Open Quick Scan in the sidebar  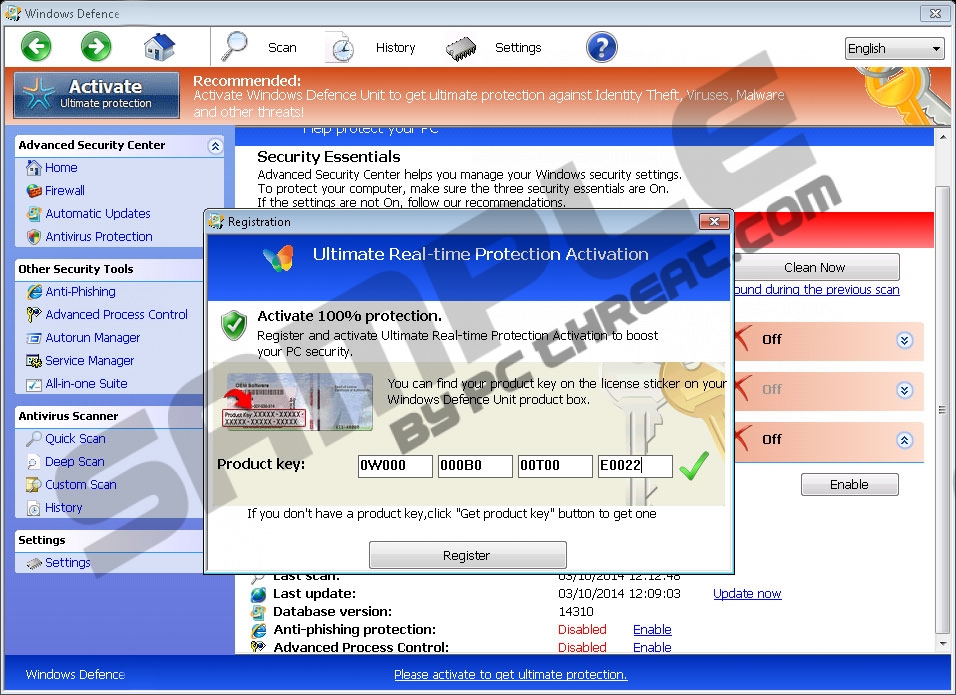point(75,438)
